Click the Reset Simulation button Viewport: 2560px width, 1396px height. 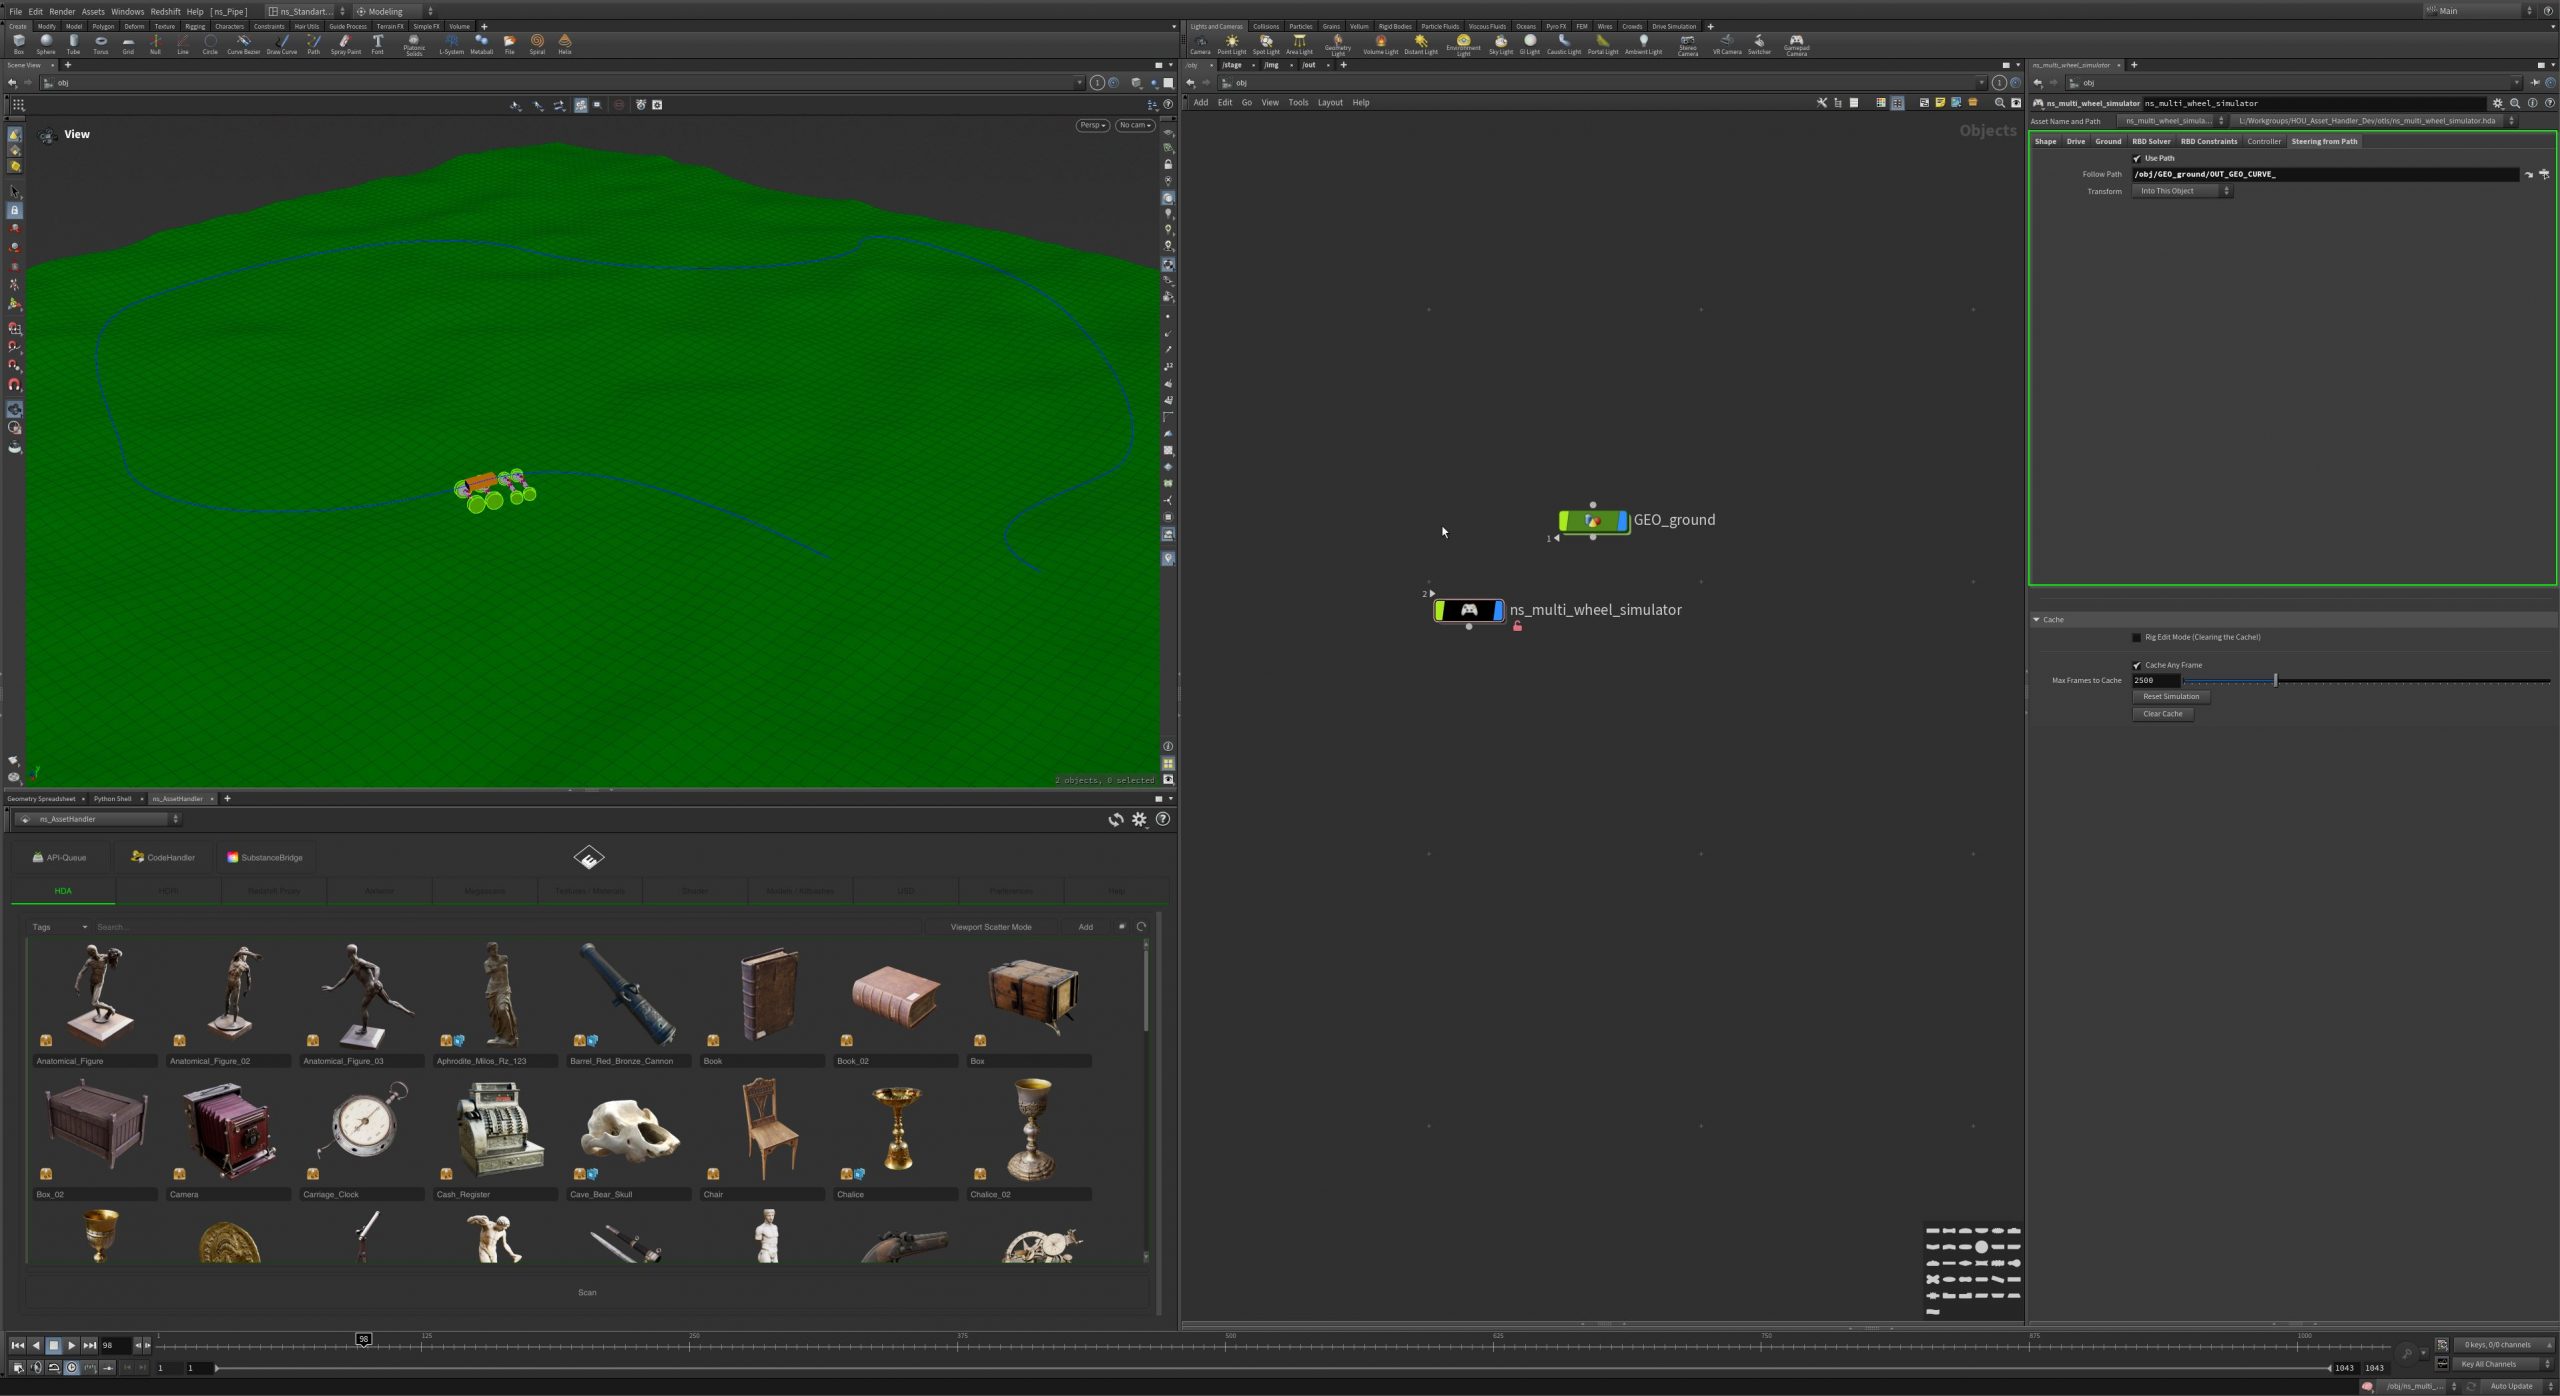point(2170,696)
